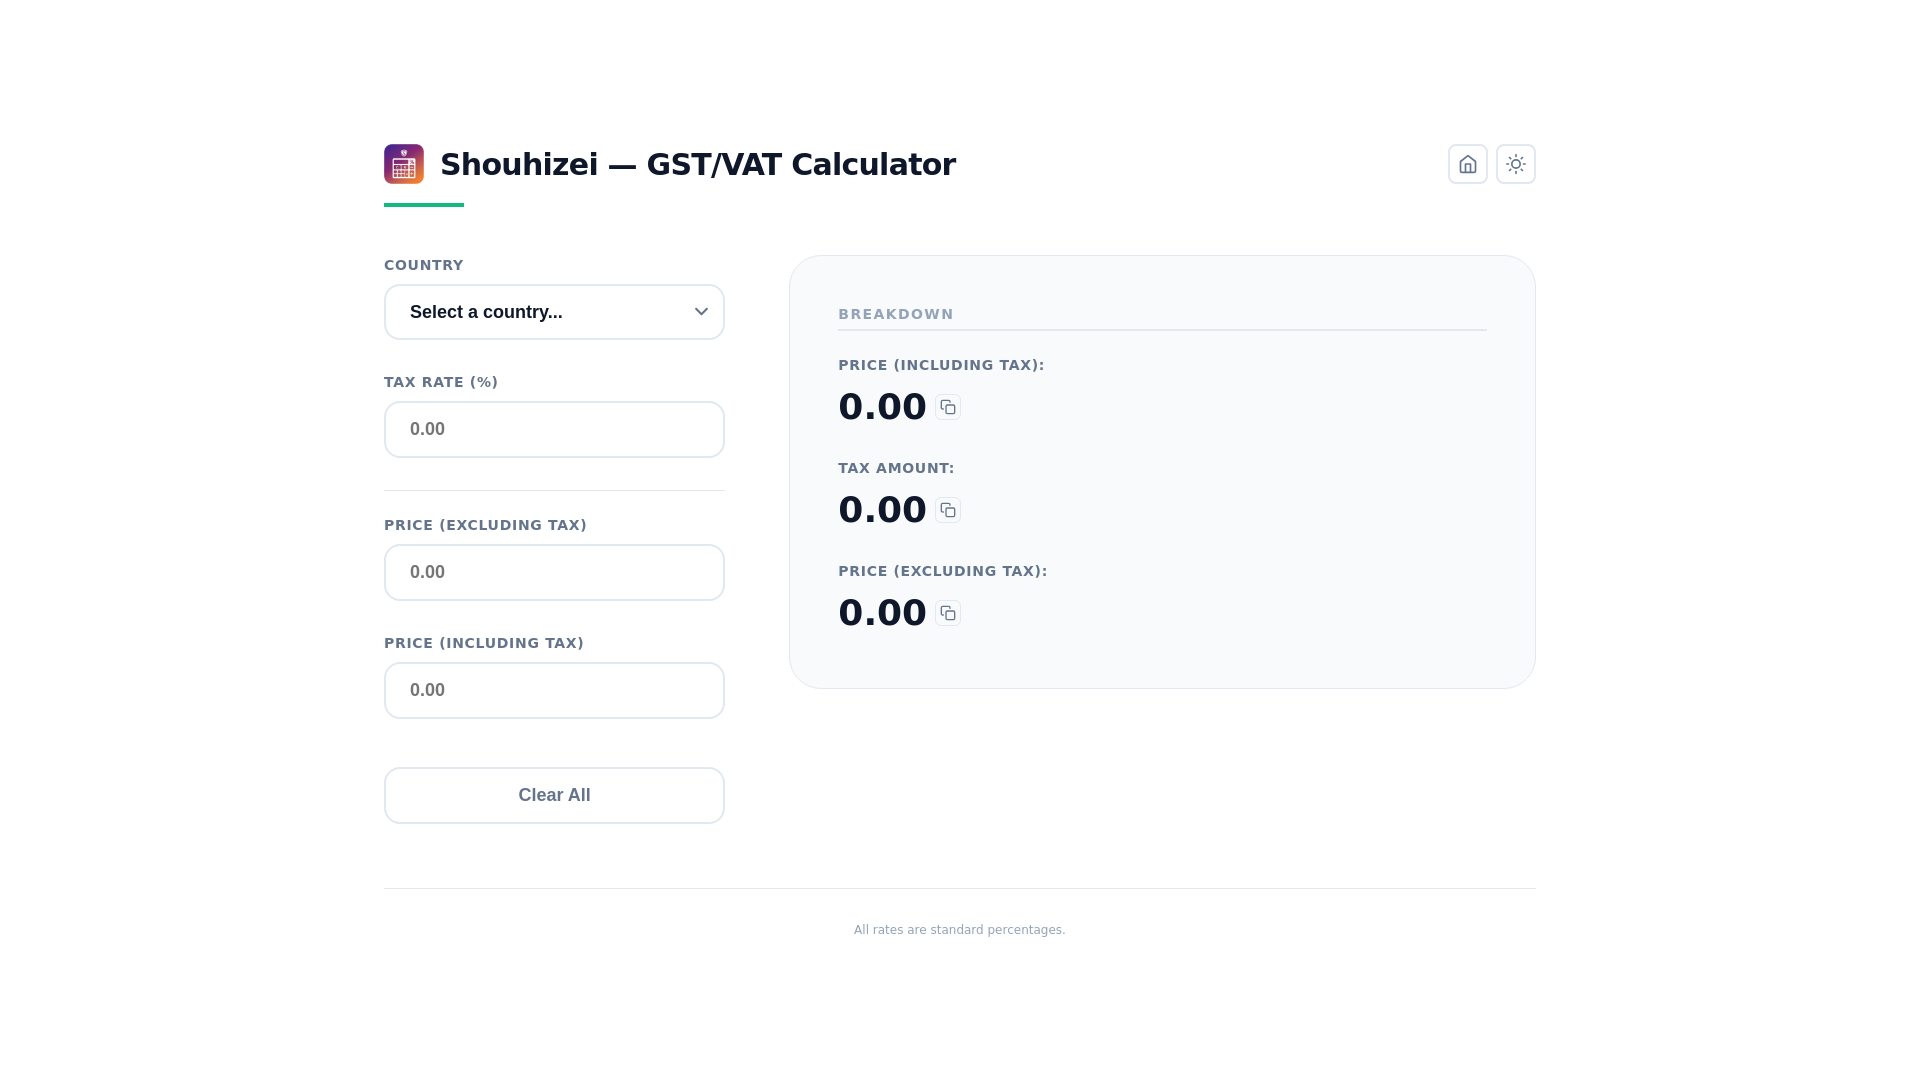
Task: Click the Breakdown section heading
Action: coord(895,314)
